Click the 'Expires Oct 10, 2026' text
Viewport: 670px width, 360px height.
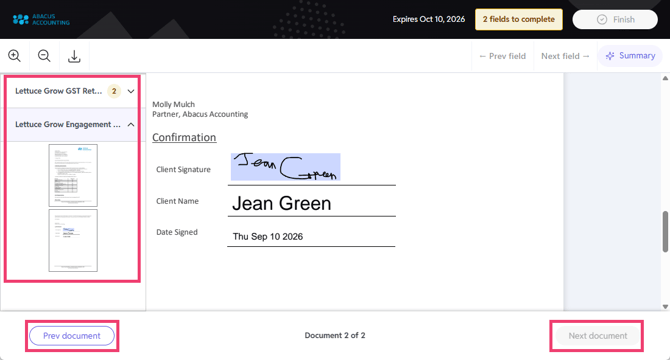click(429, 19)
